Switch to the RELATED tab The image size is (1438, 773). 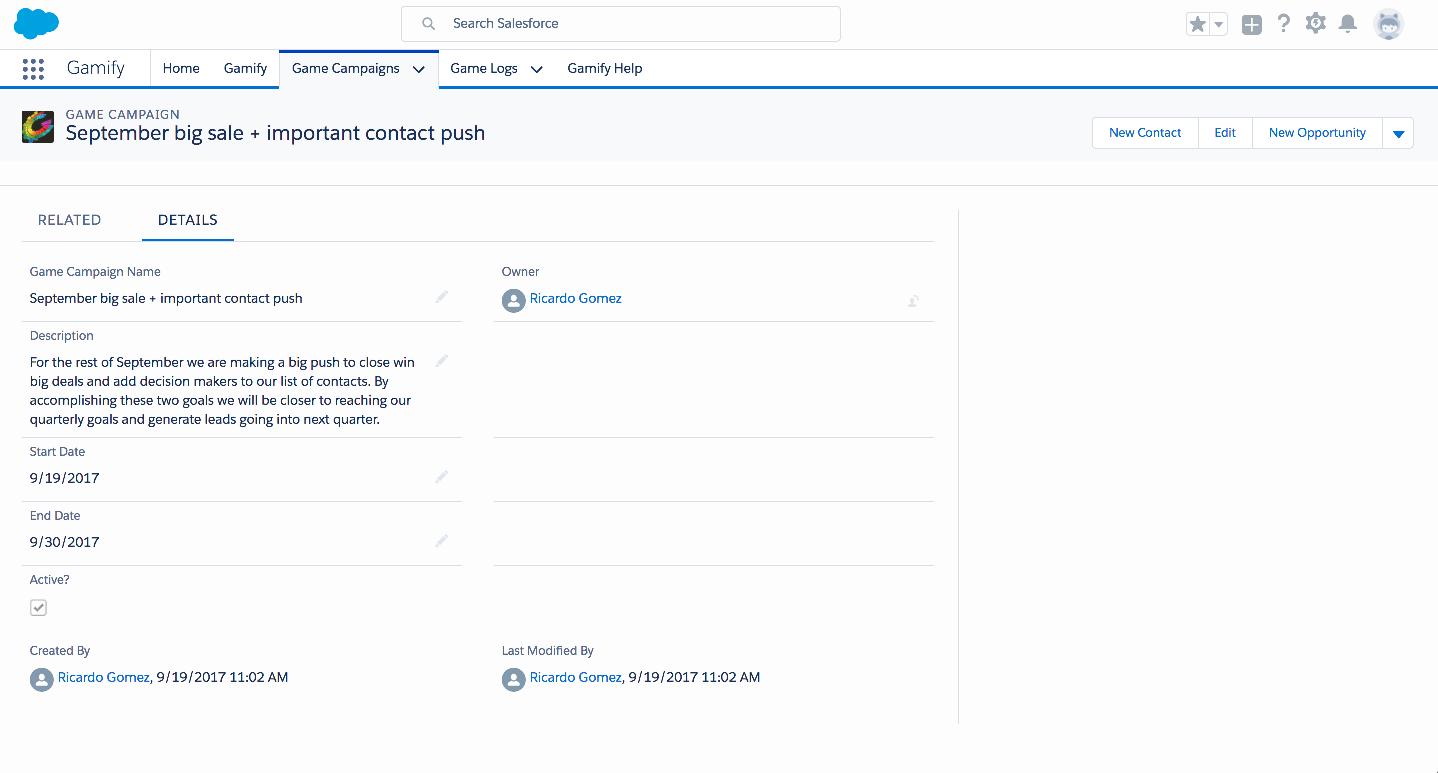point(69,220)
